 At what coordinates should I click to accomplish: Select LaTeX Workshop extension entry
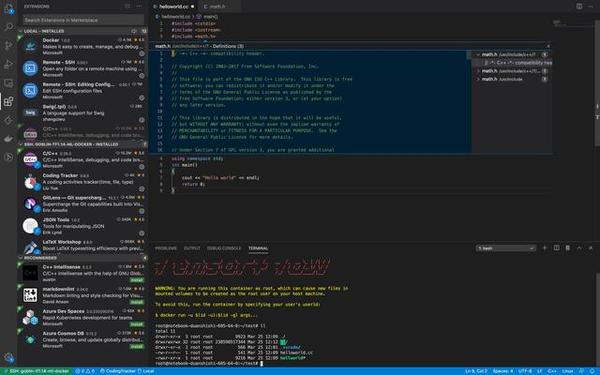coord(83,246)
